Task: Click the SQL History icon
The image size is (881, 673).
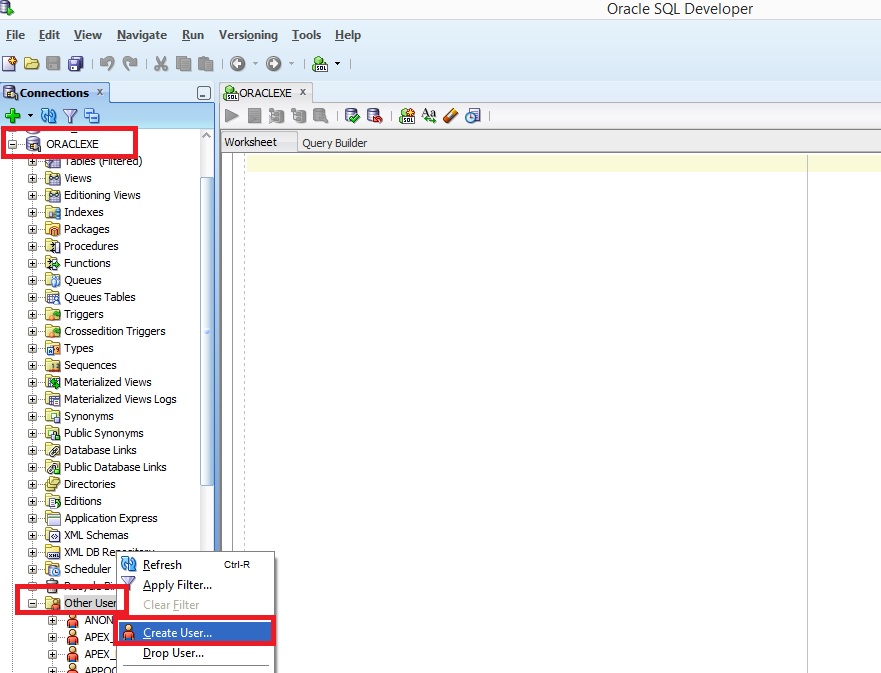Action: (x=473, y=116)
